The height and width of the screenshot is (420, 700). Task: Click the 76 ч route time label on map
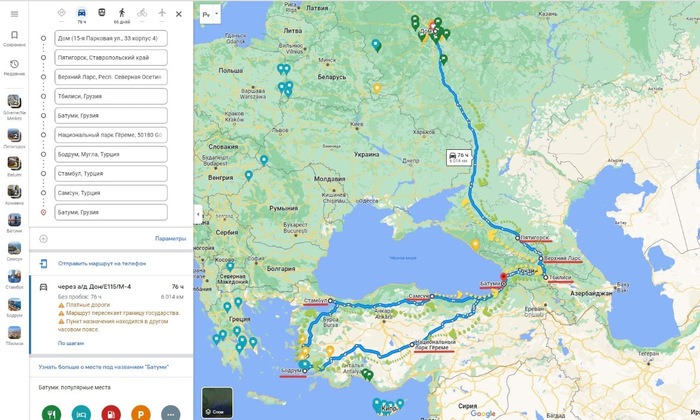(x=459, y=158)
